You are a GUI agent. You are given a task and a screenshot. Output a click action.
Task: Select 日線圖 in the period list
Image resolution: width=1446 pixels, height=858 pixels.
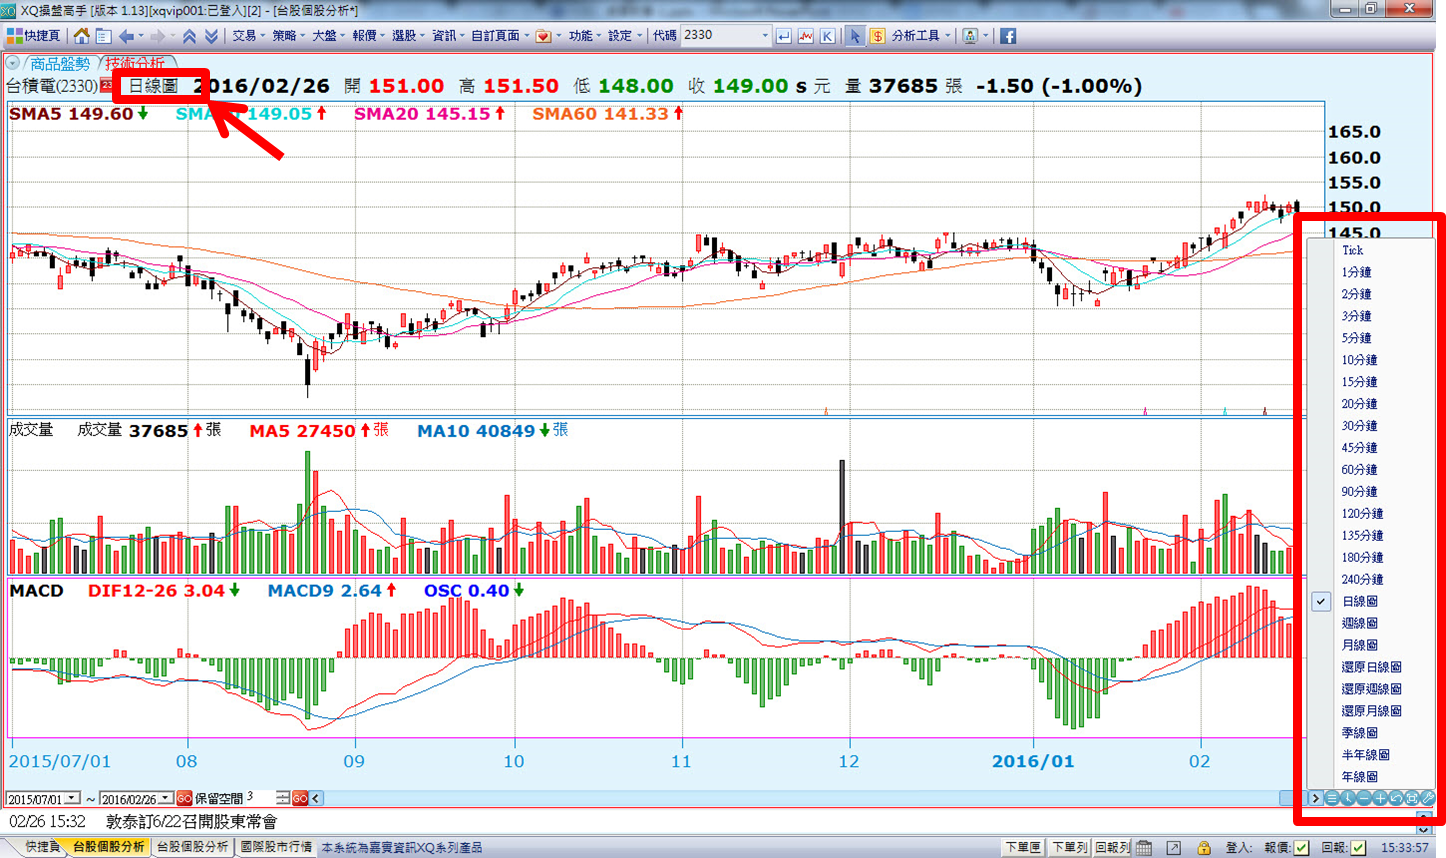click(1360, 601)
